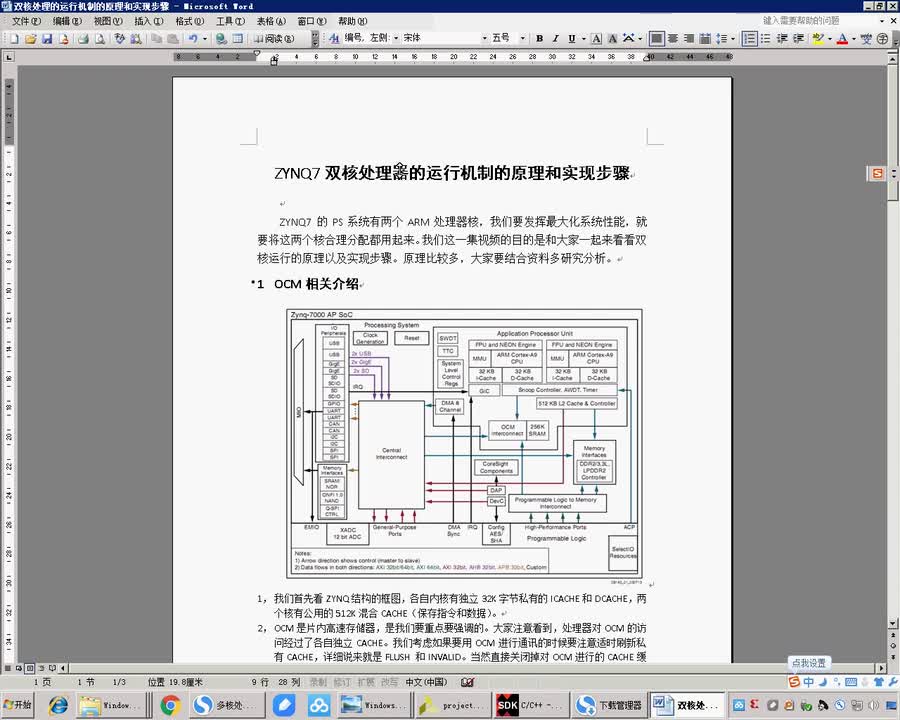Apply character shading (shaded A icon)
The image size is (900, 720).
tap(612, 38)
